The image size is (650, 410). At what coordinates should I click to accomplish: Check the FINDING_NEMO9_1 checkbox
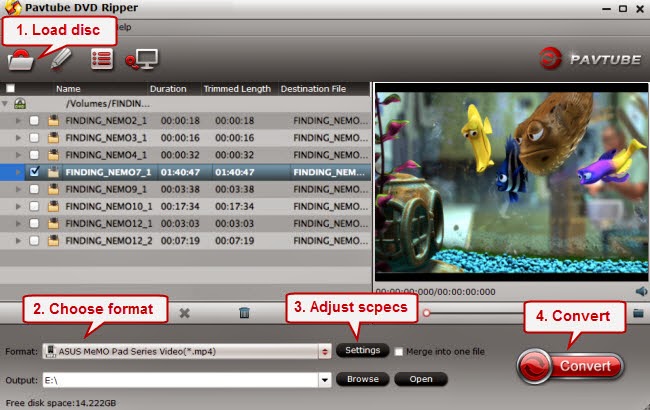34,189
